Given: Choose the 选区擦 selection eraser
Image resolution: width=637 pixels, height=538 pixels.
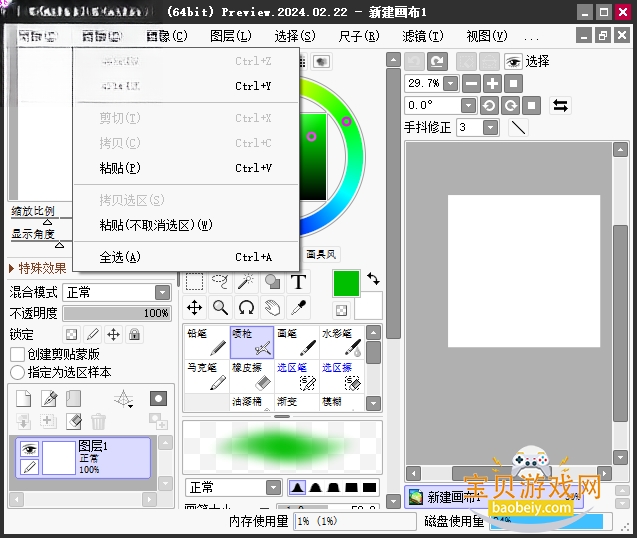Looking at the screenshot, I should pos(341,376).
